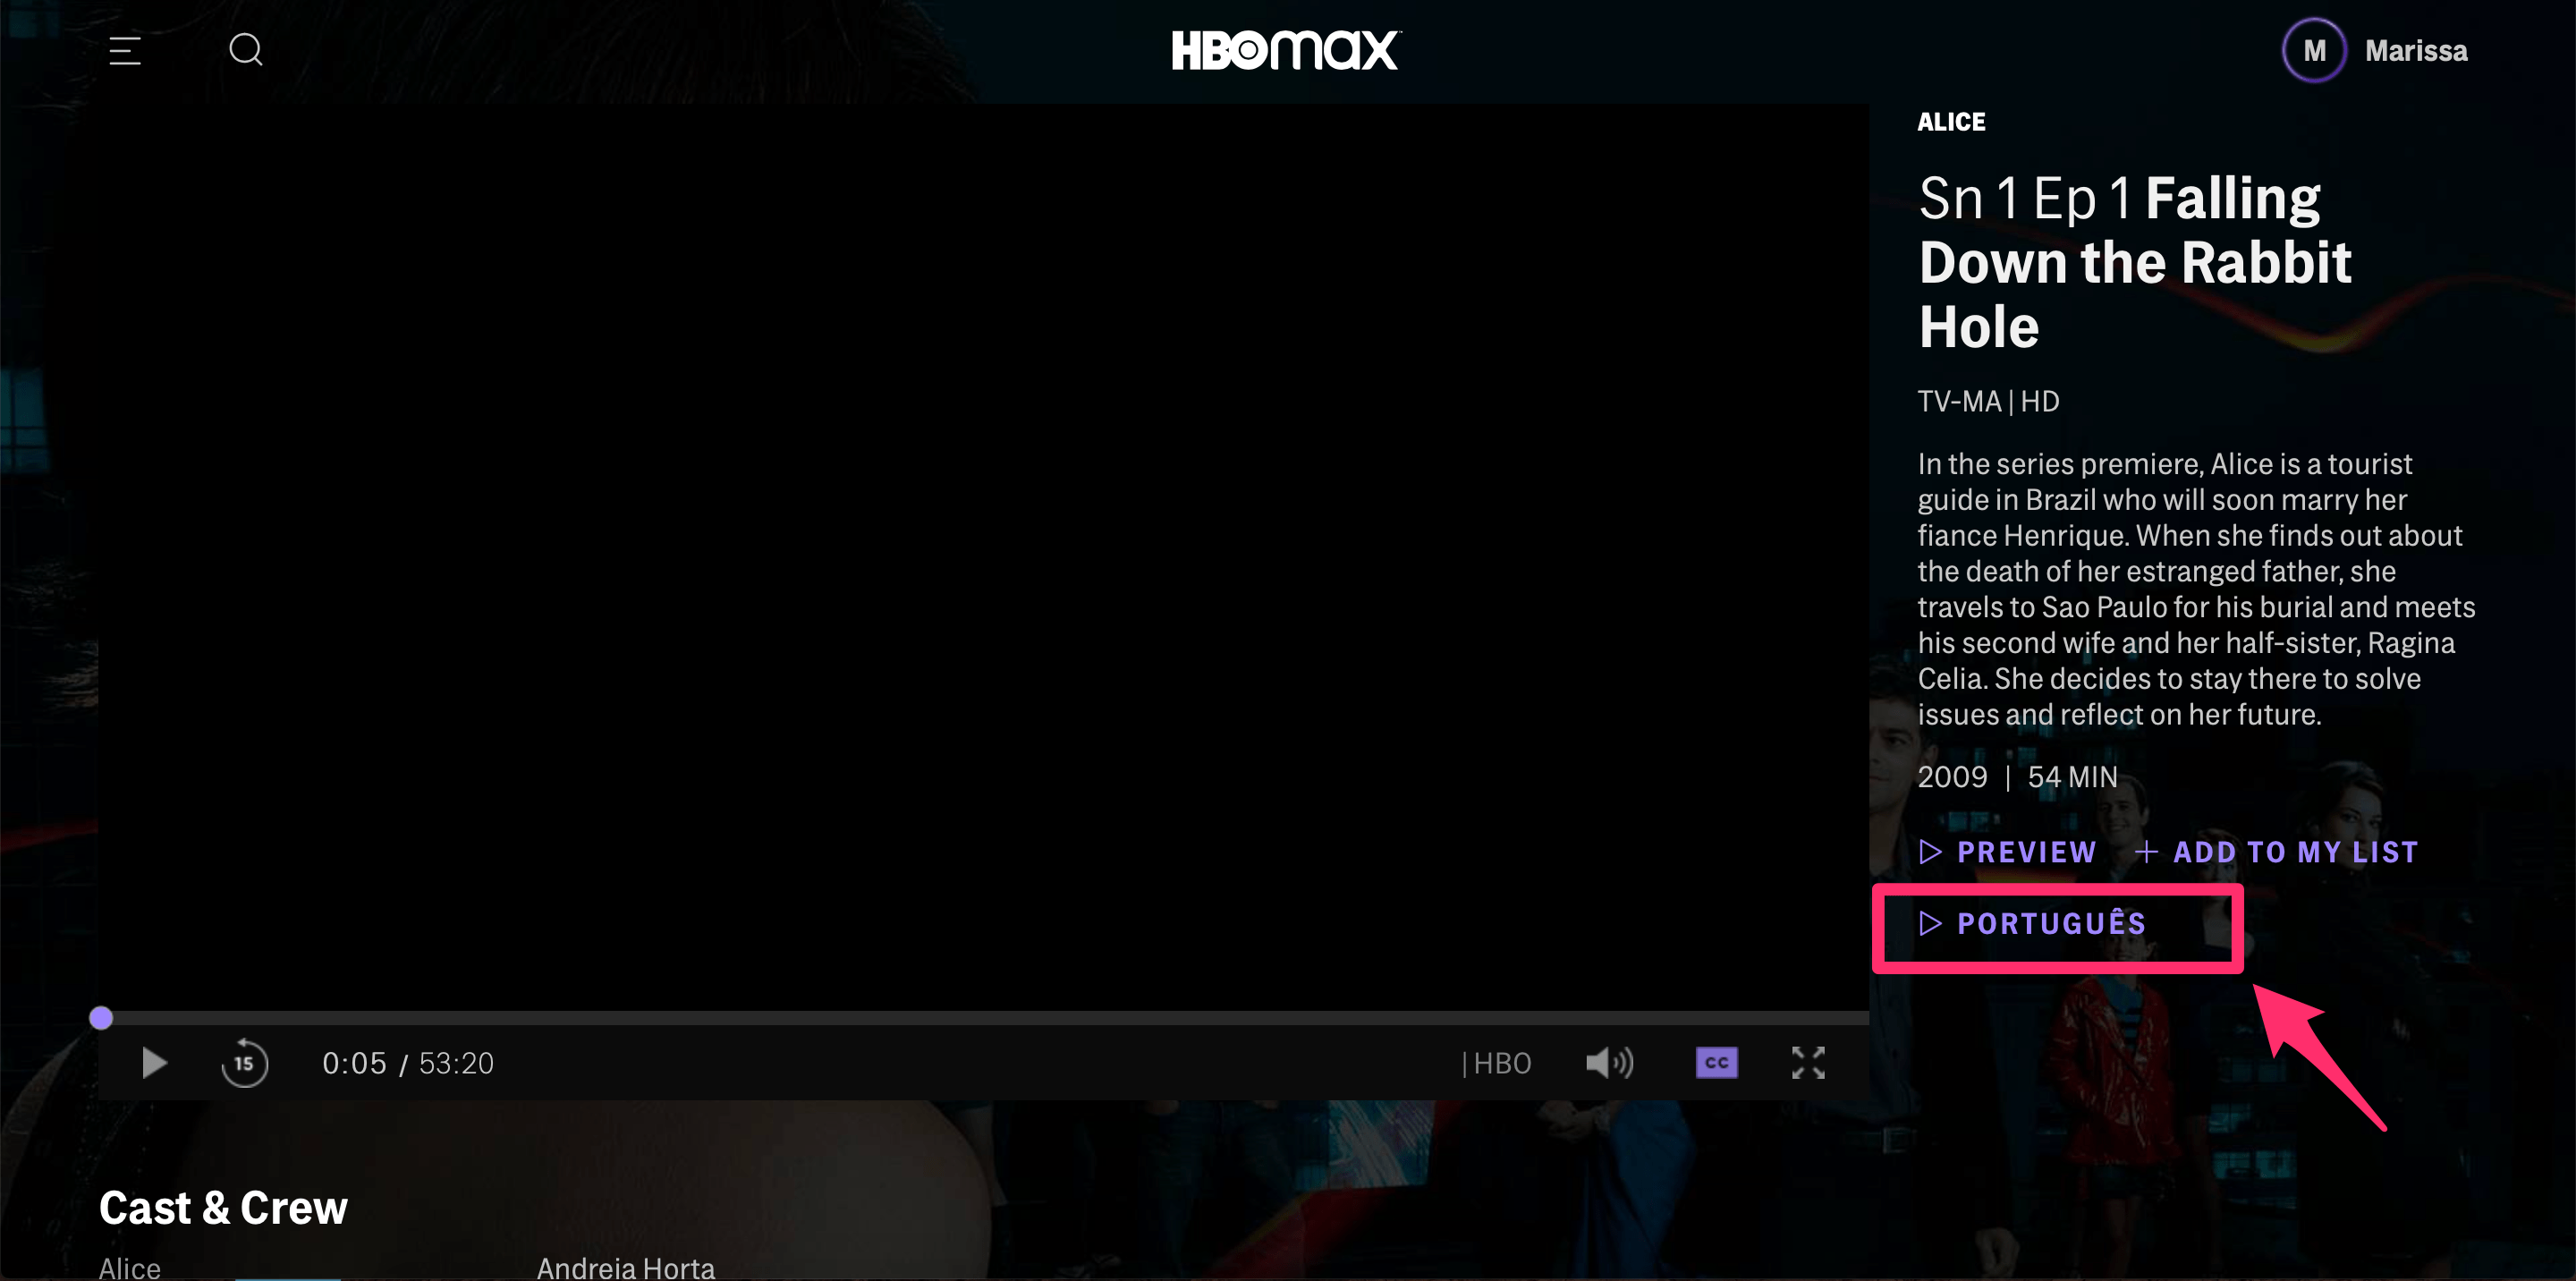The image size is (2576, 1281).
Task: Open the hamburger navigation menu
Action: pyautogui.click(x=125, y=50)
